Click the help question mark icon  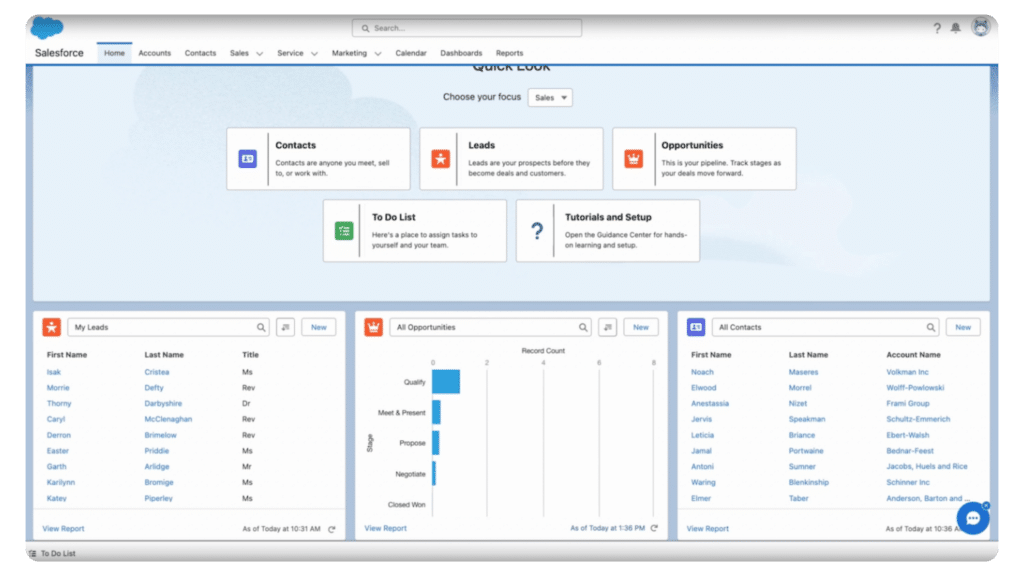point(937,28)
